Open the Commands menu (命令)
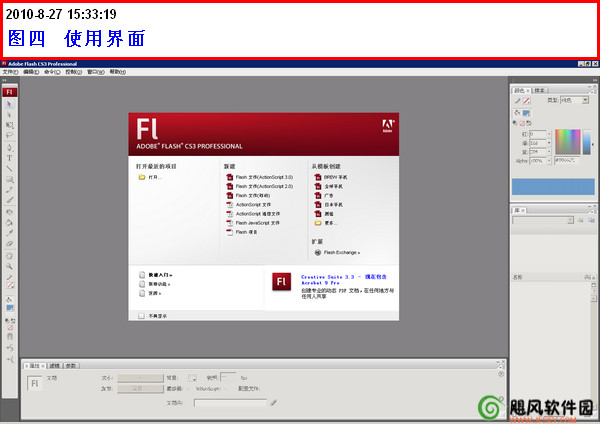The height and width of the screenshot is (424, 600). click(52, 72)
